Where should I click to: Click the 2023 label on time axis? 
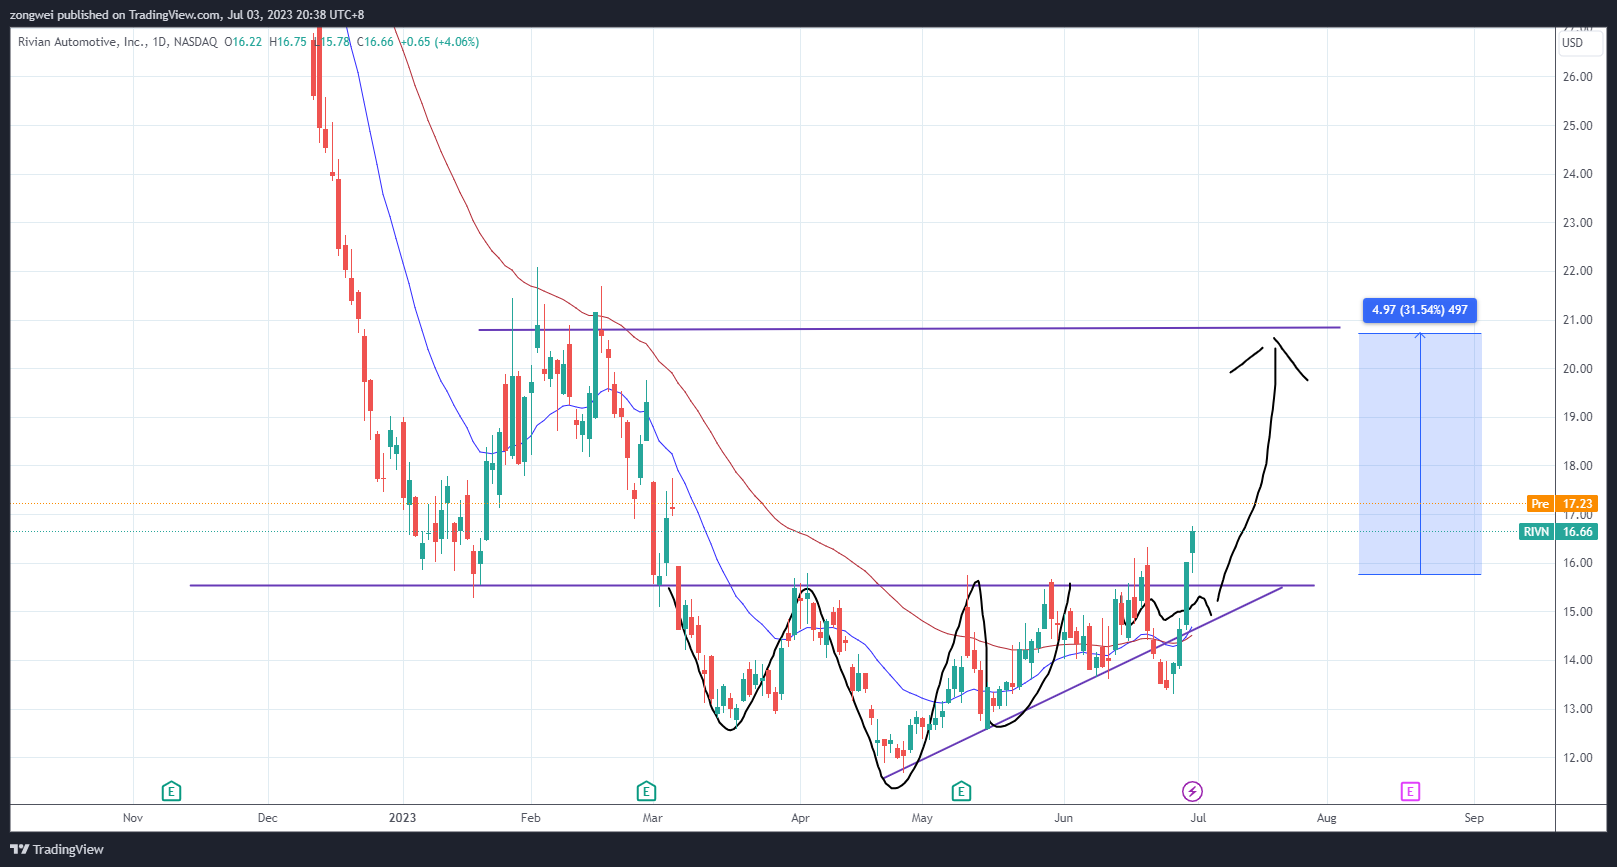pyautogui.click(x=402, y=818)
